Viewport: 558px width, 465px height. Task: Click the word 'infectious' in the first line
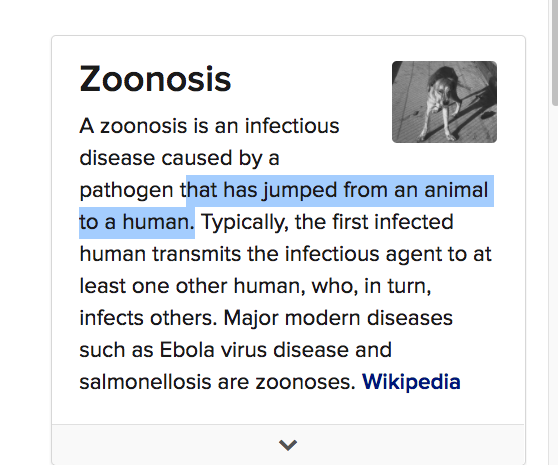292,126
